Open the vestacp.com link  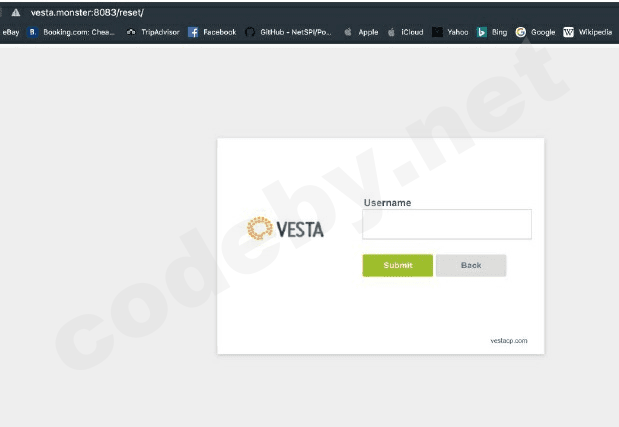coord(509,341)
